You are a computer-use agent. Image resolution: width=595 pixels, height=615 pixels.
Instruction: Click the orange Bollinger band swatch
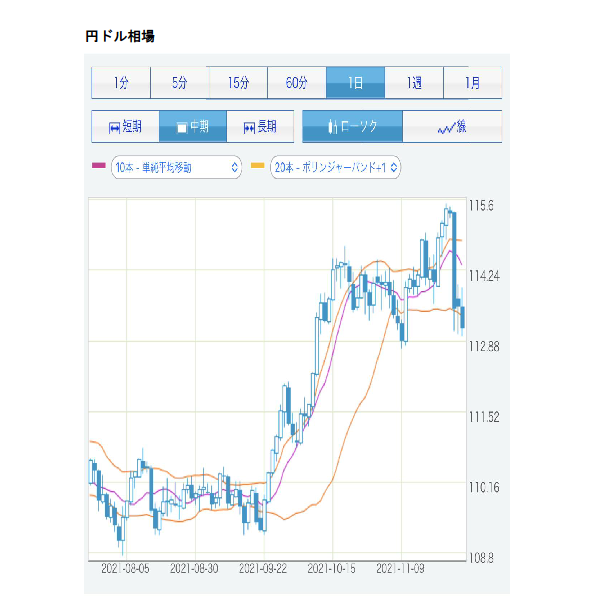click(x=258, y=166)
